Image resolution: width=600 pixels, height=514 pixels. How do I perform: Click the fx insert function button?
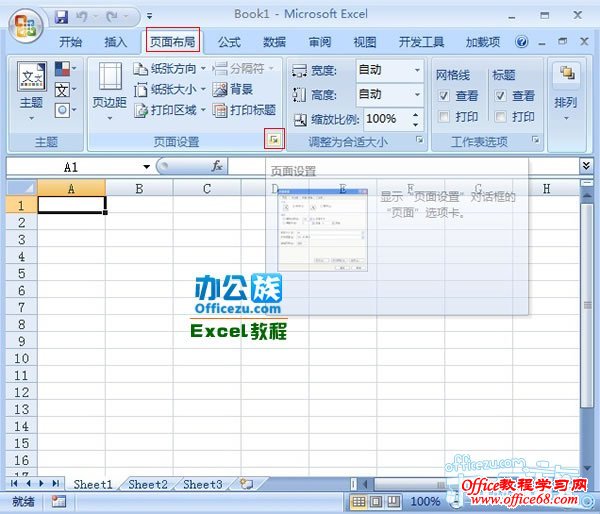point(217,166)
